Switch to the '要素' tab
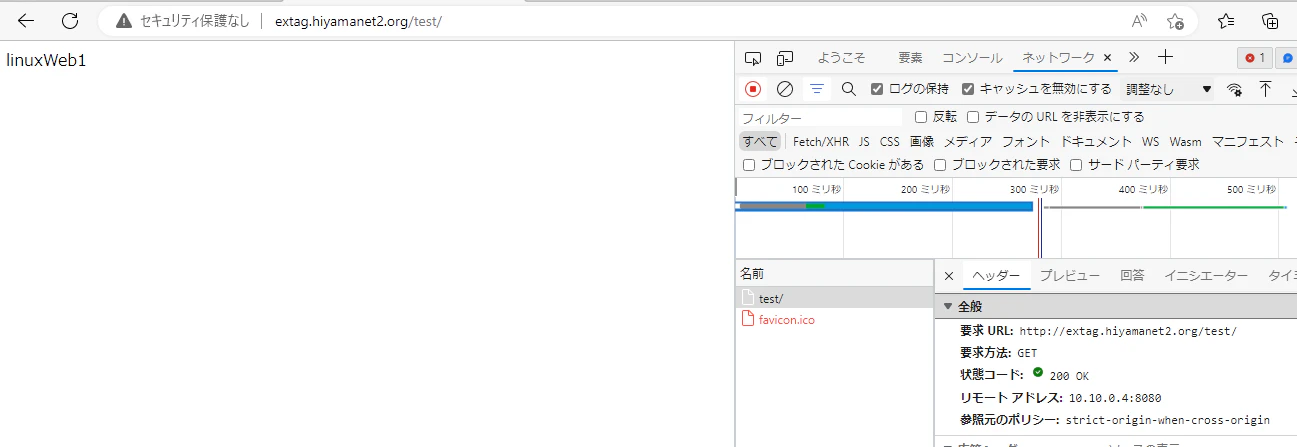The width and height of the screenshot is (1297, 447). tap(910, 58)
